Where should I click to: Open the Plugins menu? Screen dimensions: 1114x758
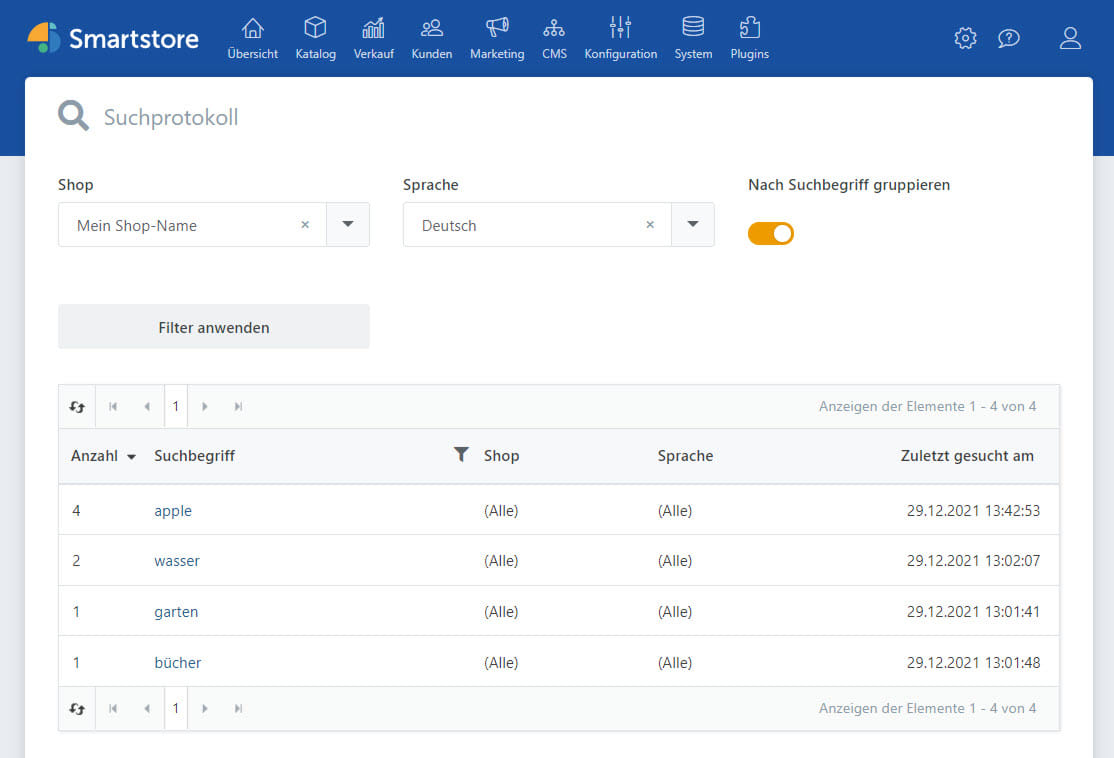750,38
